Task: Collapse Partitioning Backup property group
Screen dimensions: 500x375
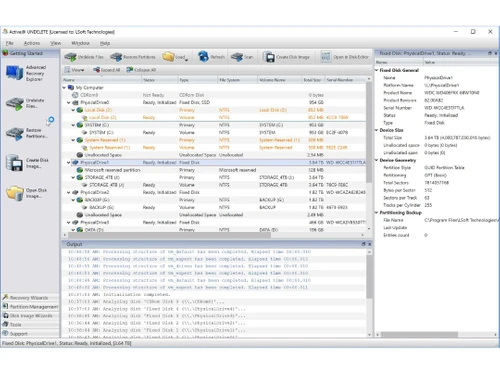Action: click(376, 213)
